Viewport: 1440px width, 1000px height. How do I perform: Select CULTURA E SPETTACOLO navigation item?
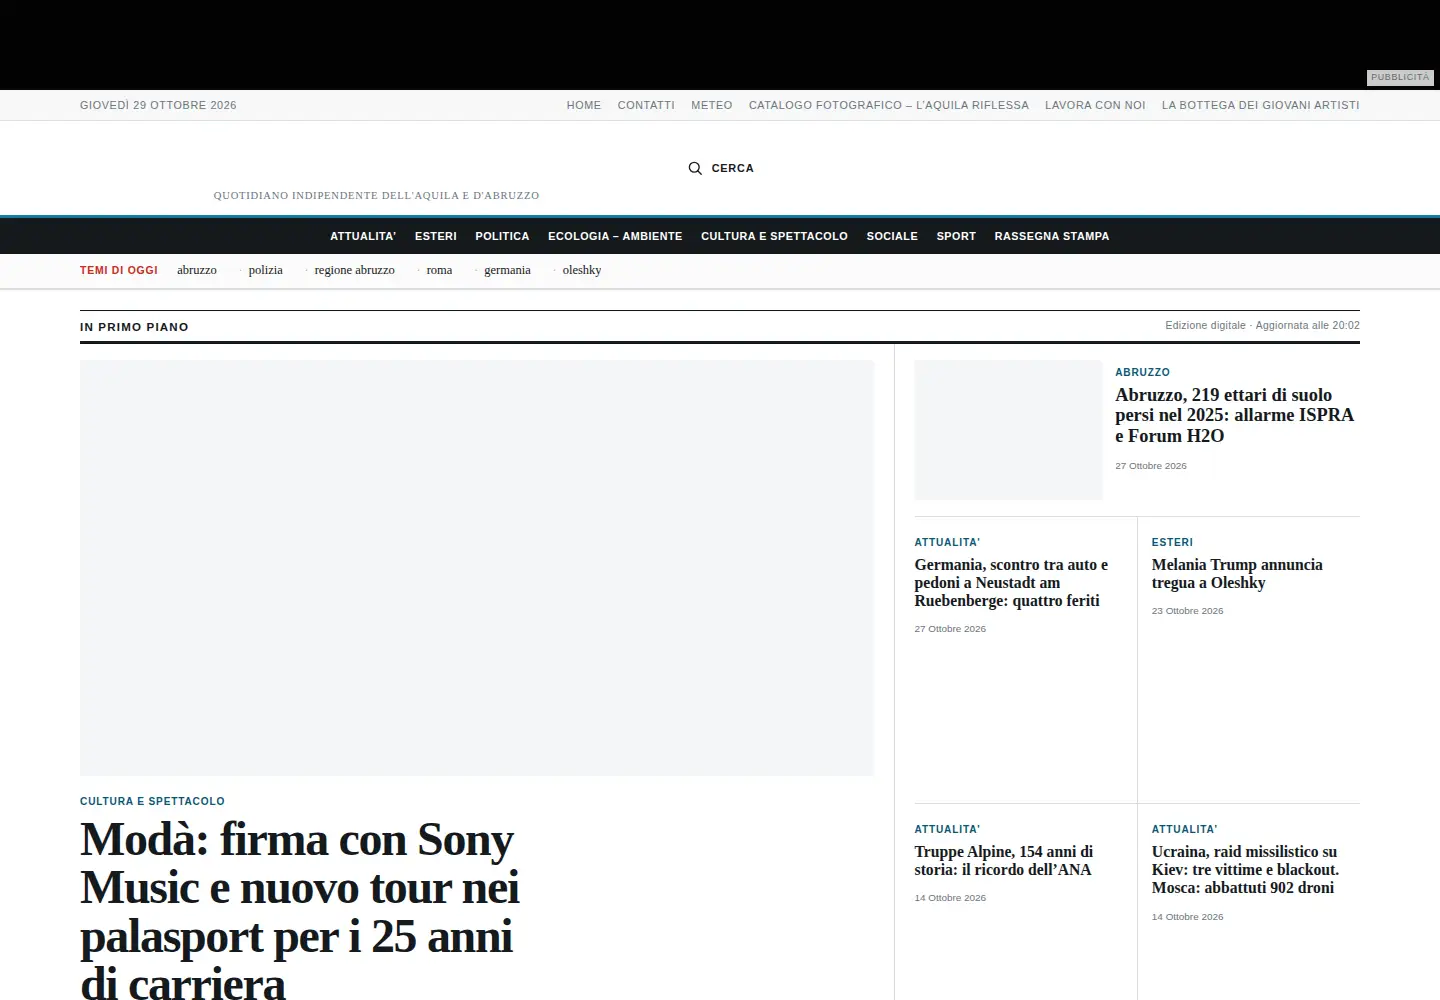774,236
